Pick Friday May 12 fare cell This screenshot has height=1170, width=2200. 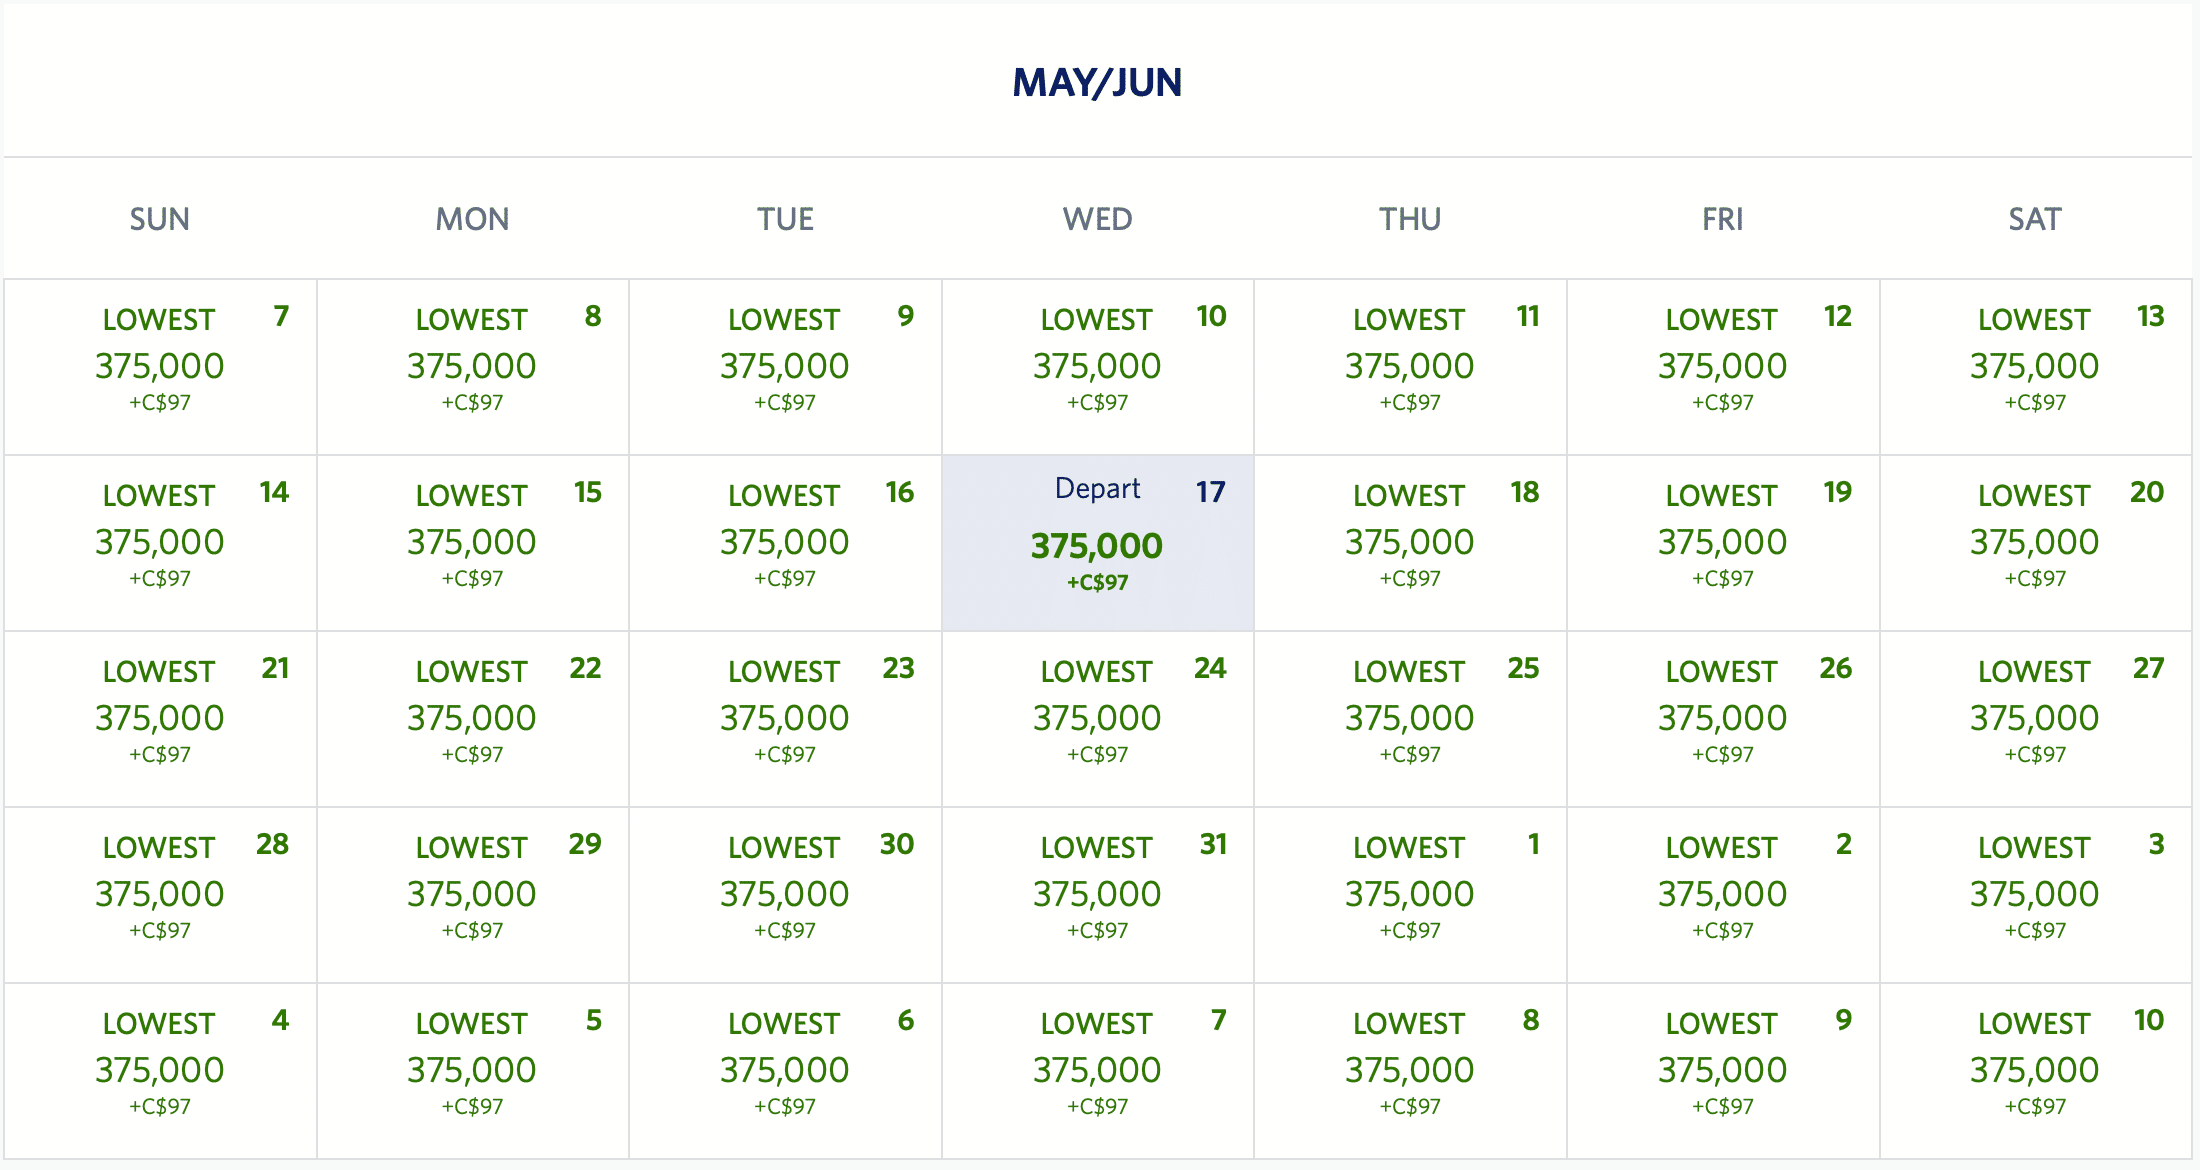coord(1722,366)
